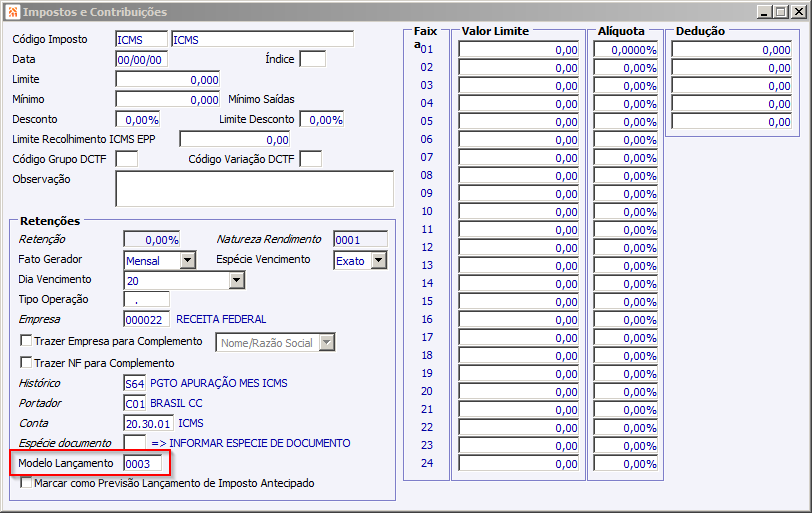Close the Impostos e Contribuições window
This screenshot has height=513, width=812.
click(x=799, y=11)
